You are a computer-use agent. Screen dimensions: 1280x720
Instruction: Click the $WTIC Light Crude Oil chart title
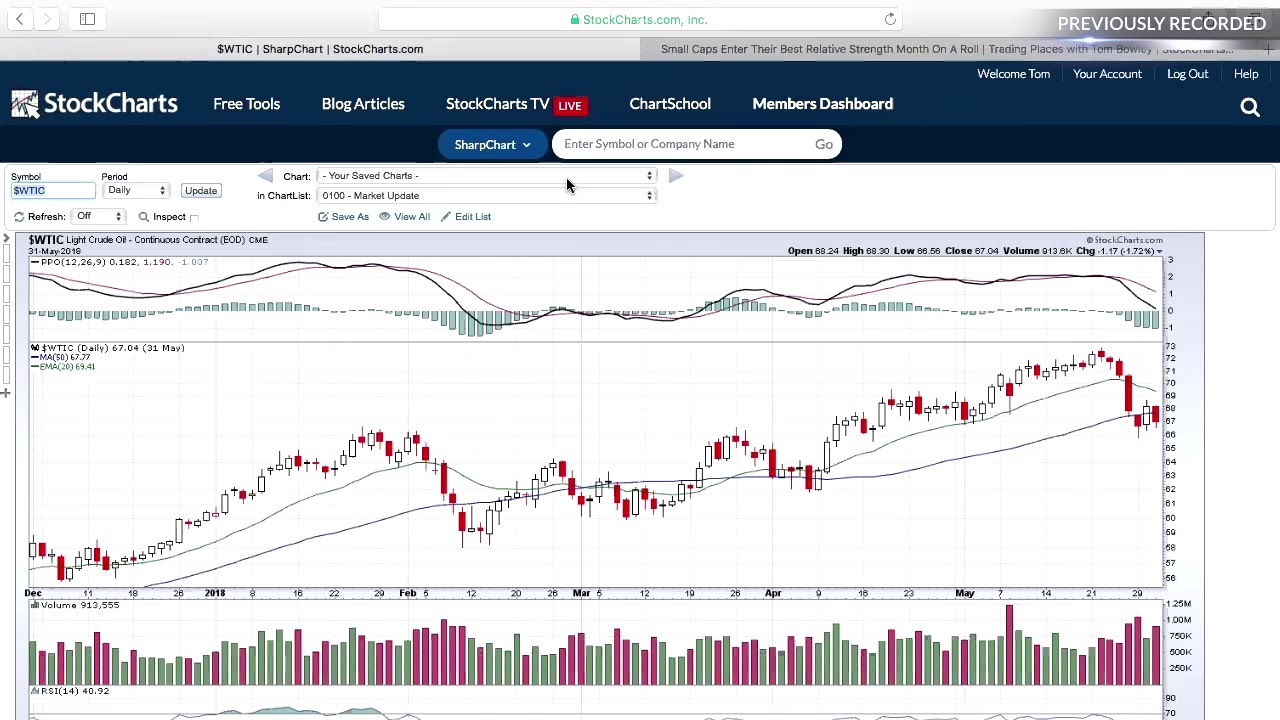pyautogui.click(x=148, y=240)
